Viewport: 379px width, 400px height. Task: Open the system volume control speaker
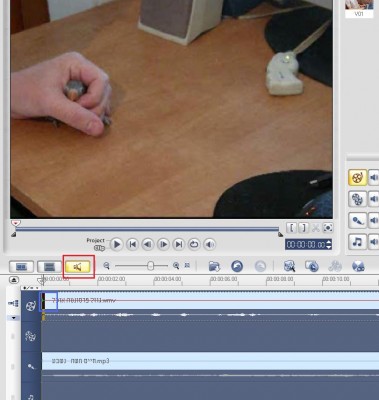coord(210,244)
